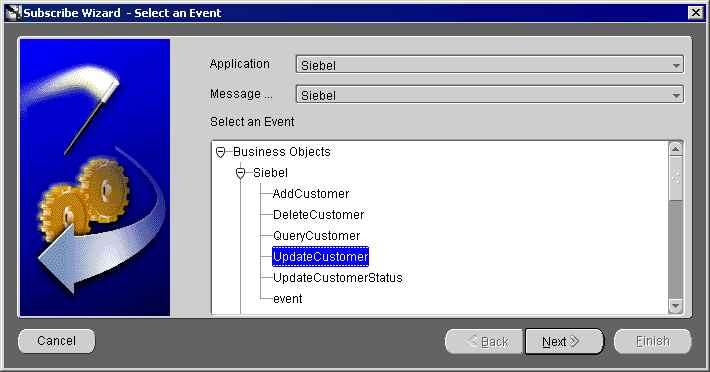The image size is (710, 372).
Task: Click the Business Objects label
Action: pos(282,152)
